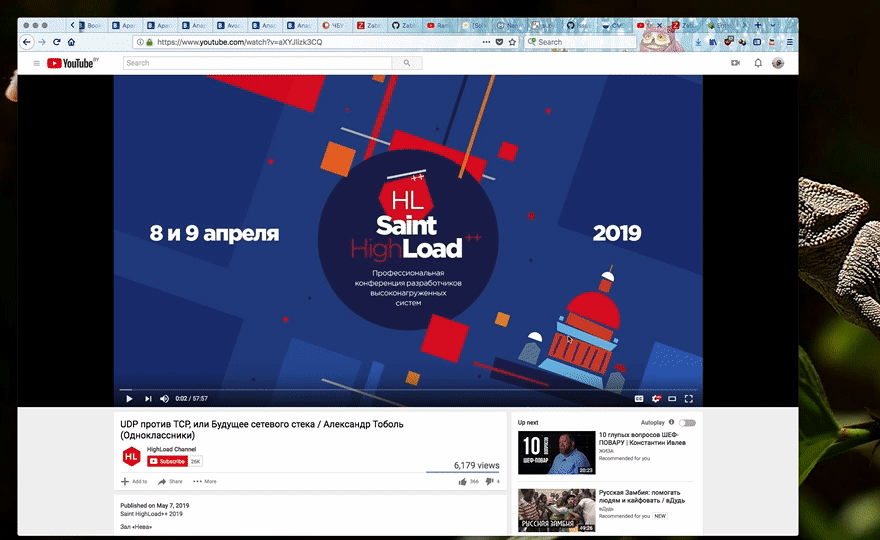Open HighLoad Channel link
The height and width of the screenshot is (540, 880).
click(x=171, y=449)
